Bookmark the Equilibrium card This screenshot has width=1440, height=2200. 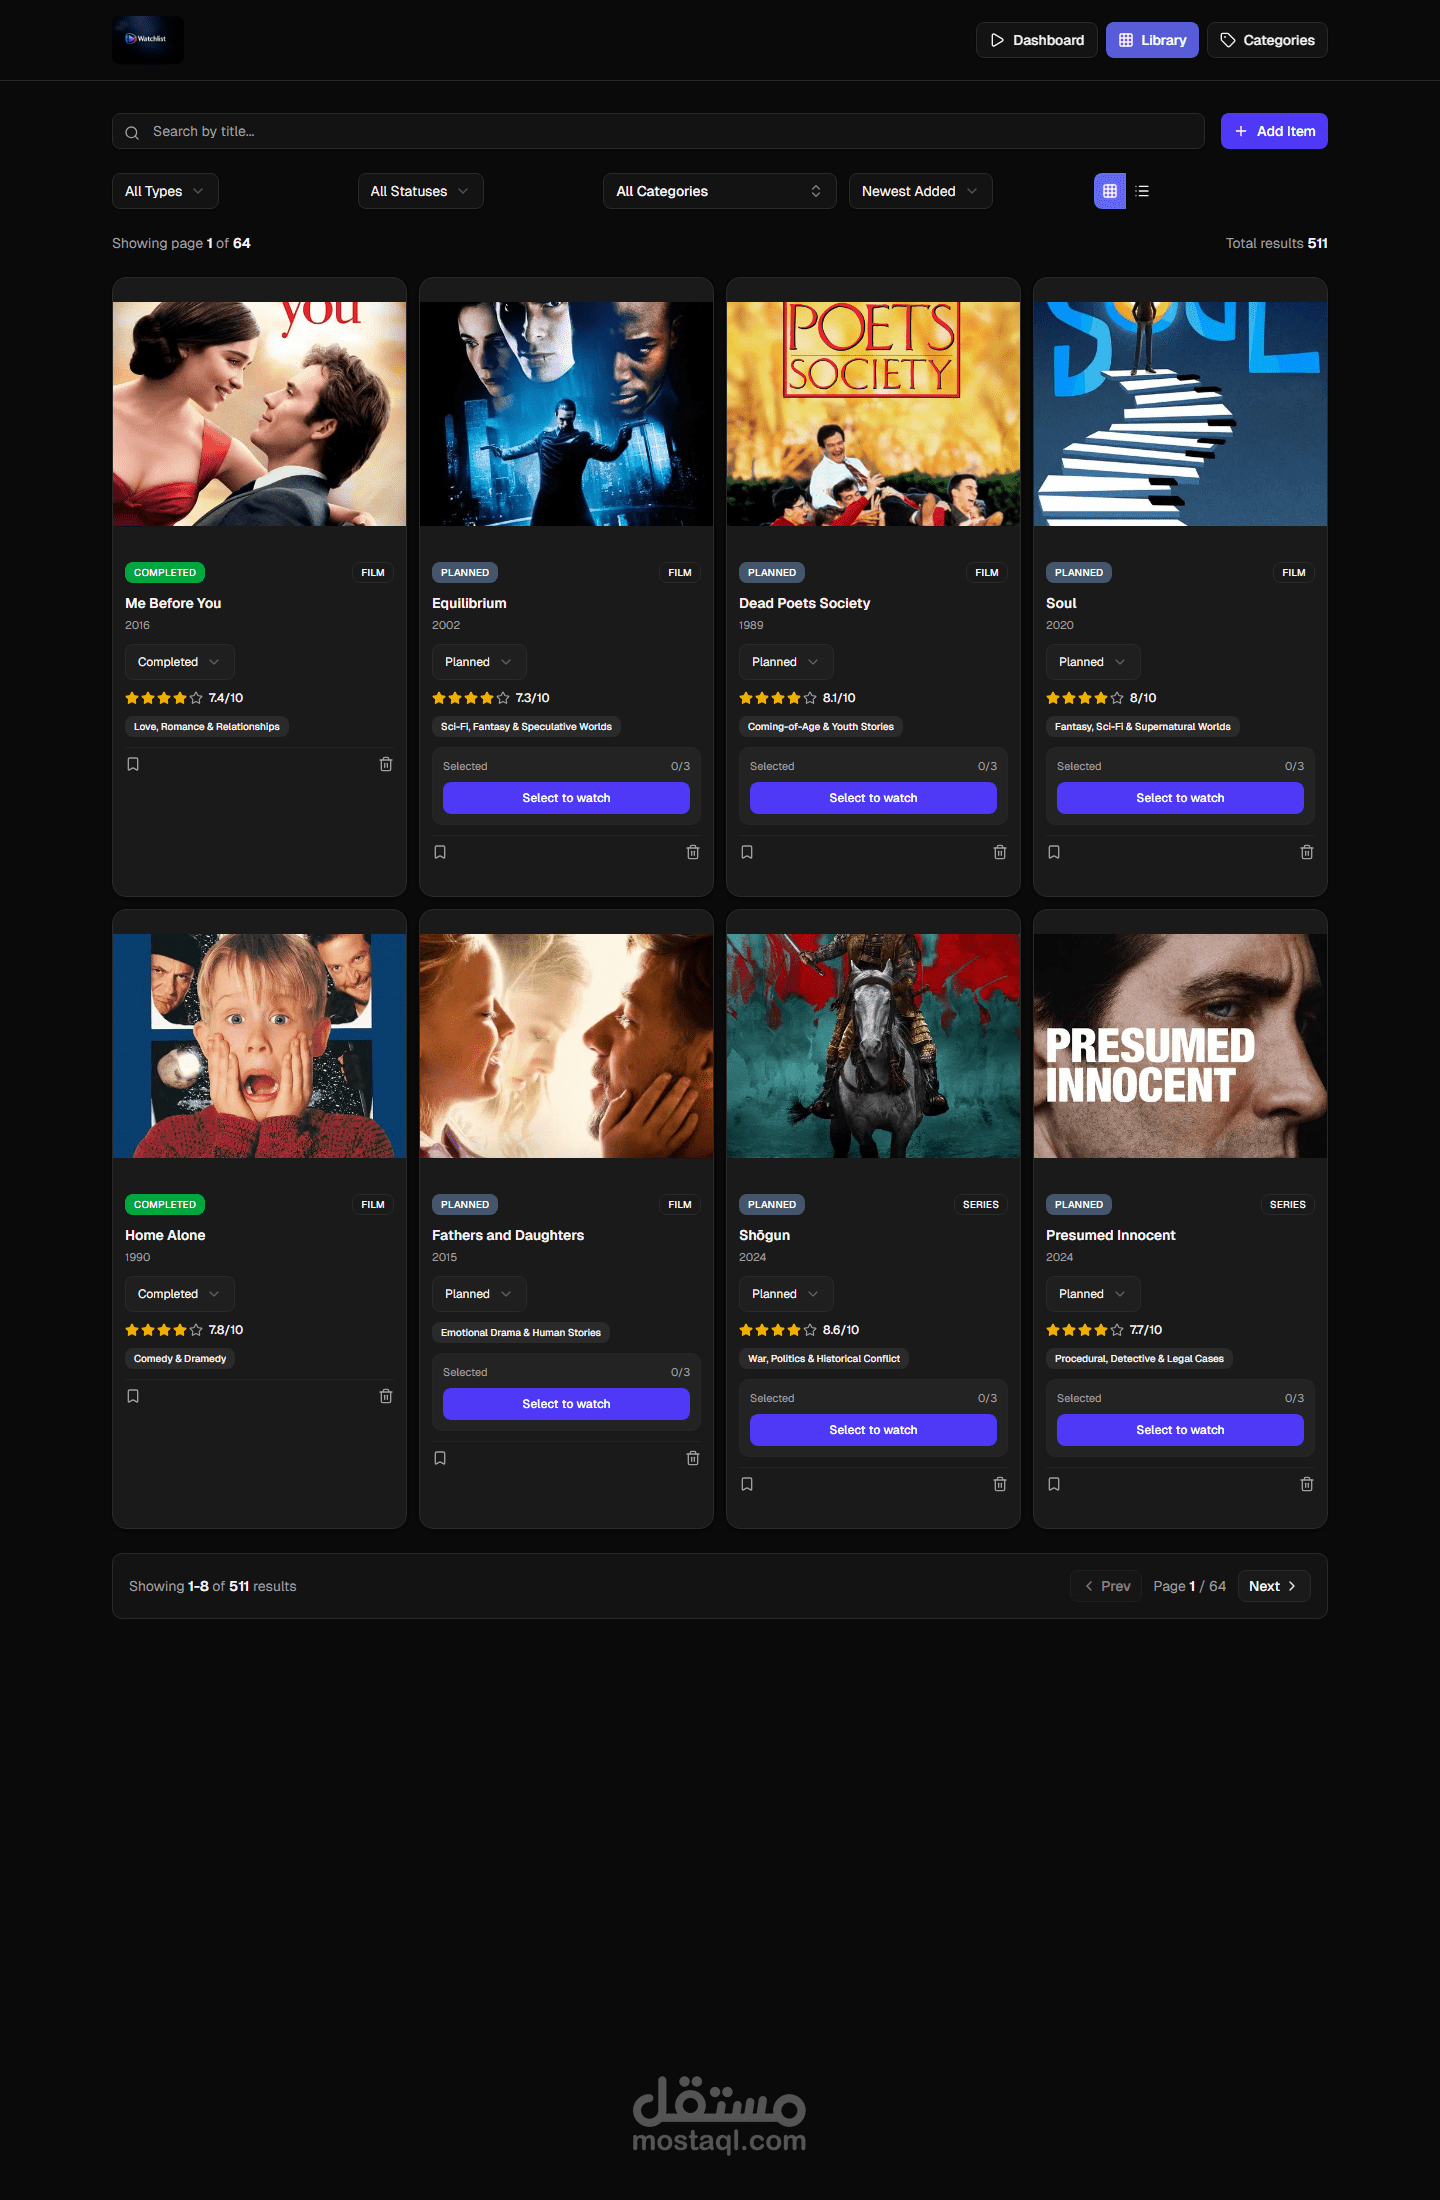(440, 852)
